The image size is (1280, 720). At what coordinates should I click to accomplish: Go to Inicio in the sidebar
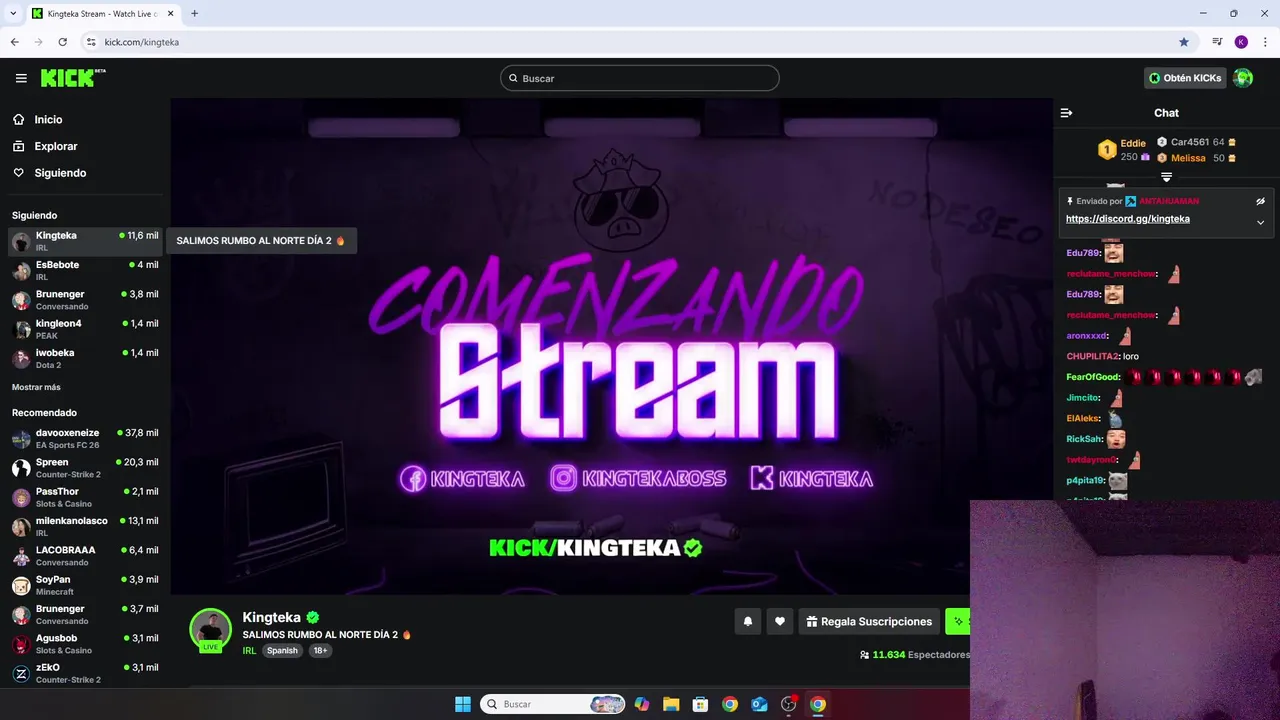48,119
